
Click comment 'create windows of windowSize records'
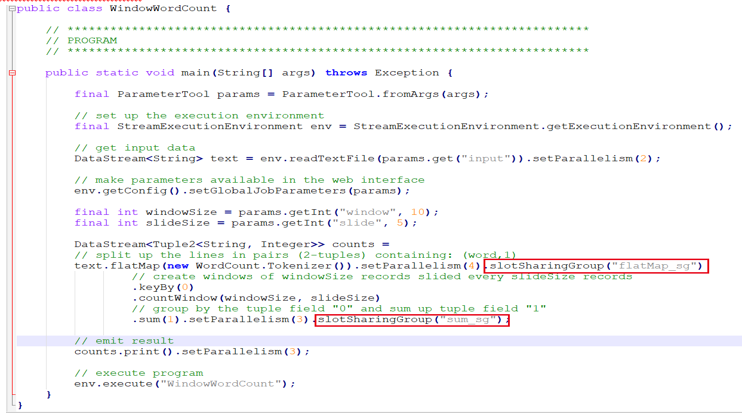[381, 277]
